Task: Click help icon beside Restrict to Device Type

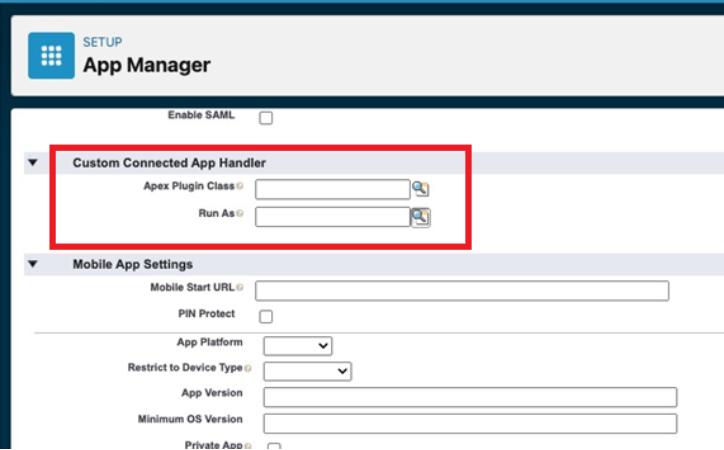Action: pyautogui.click(x=248, y=368)
